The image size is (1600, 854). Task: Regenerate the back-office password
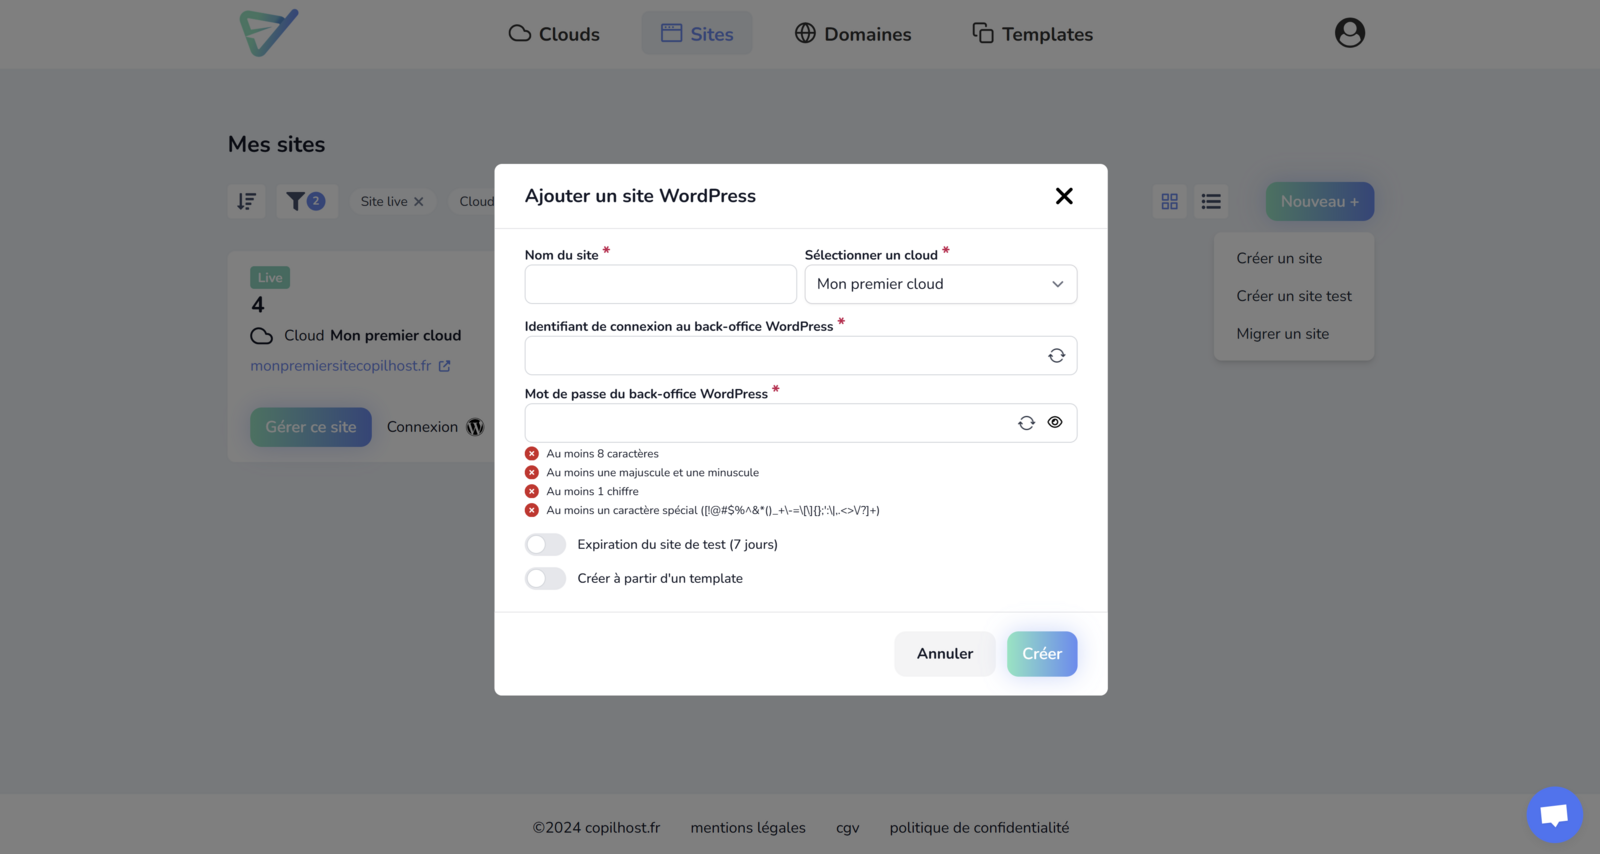coord(1026,423)
